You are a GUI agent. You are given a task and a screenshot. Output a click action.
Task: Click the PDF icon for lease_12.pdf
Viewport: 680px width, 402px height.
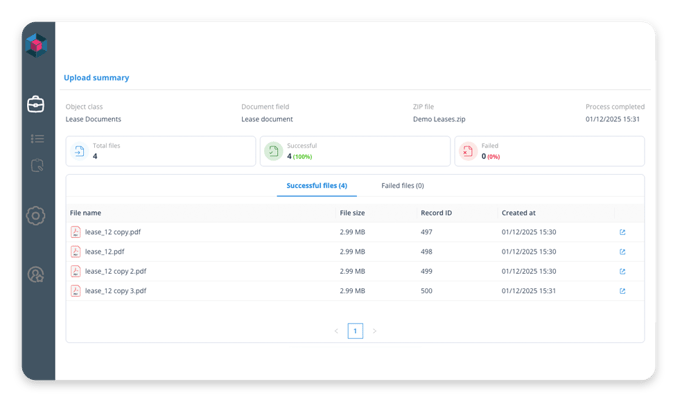[75, 251]
